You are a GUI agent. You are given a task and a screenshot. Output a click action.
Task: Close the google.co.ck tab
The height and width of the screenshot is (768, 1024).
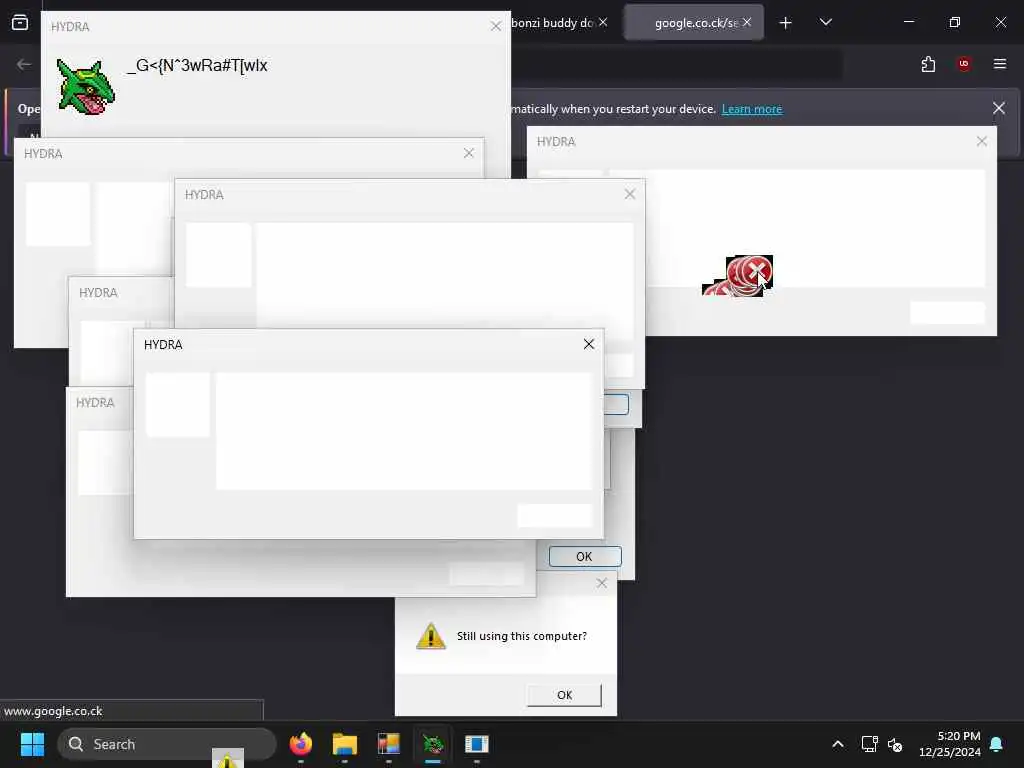(x=747, y=22)
